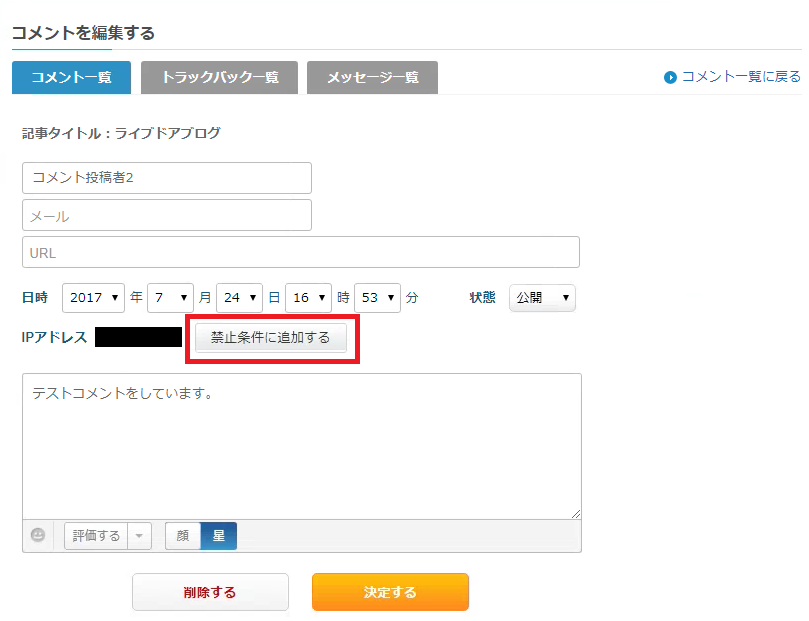Open the emoji smiley picker icon
The height and width of the screenshot is (621, 809).
(38, 536)
